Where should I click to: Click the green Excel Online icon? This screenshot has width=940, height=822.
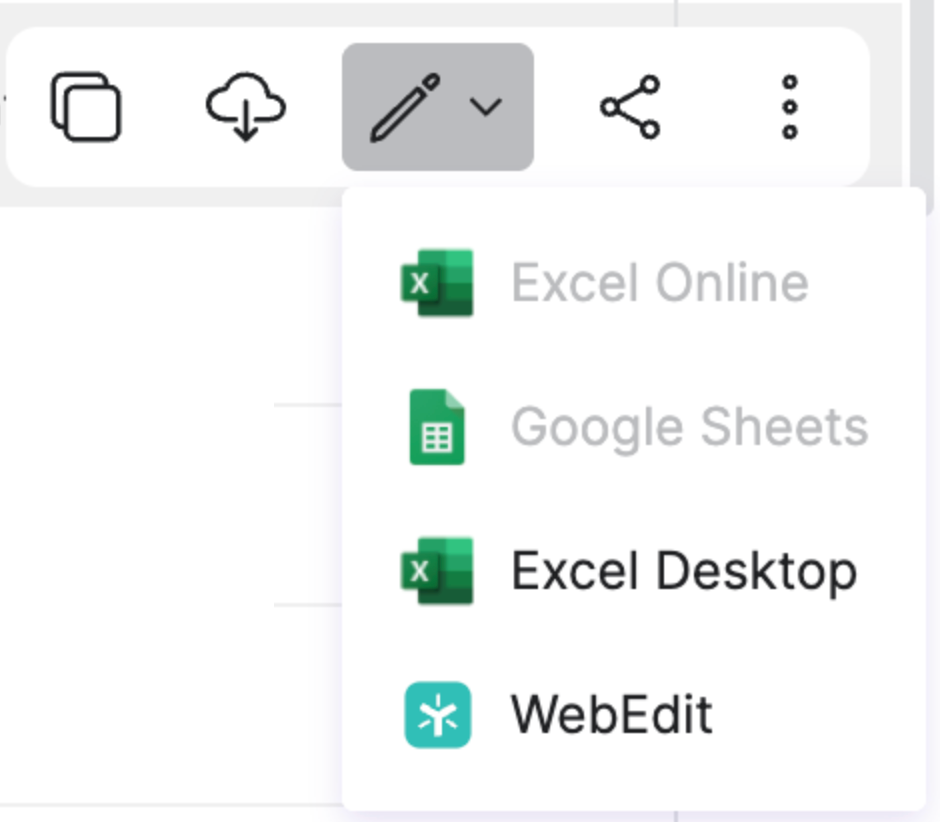coord(437,283)
